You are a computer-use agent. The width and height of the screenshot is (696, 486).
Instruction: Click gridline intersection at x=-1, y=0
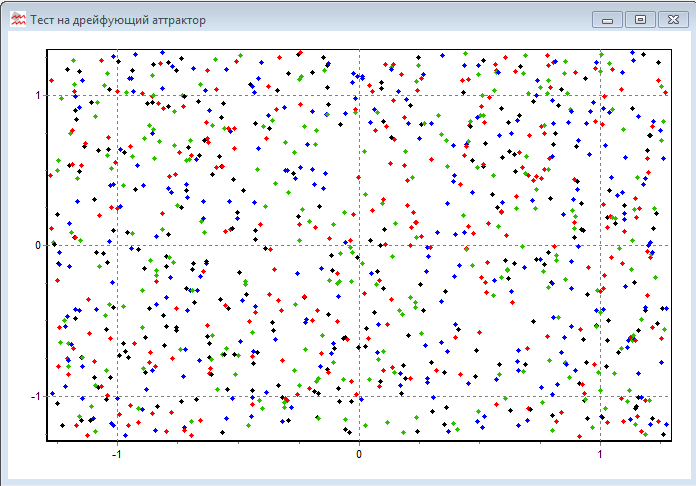point(117,245)
